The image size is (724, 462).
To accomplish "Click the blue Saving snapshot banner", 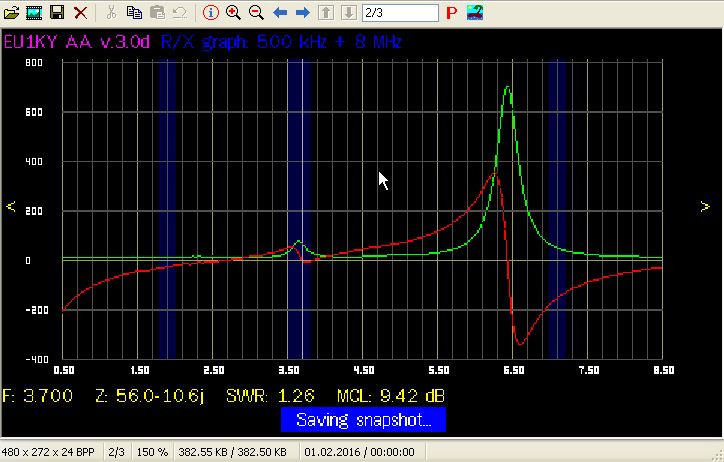I will coord(363,420).
